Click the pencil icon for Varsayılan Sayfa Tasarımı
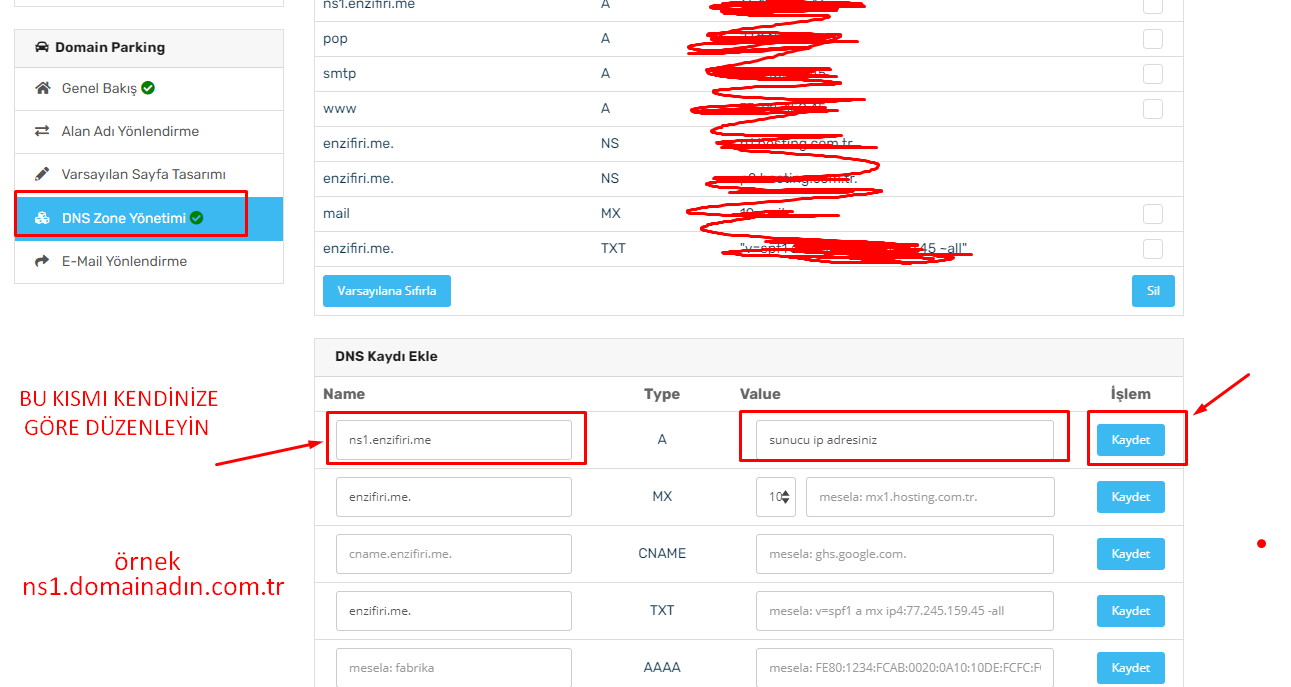1291x687 pixels. coord(41,172)
